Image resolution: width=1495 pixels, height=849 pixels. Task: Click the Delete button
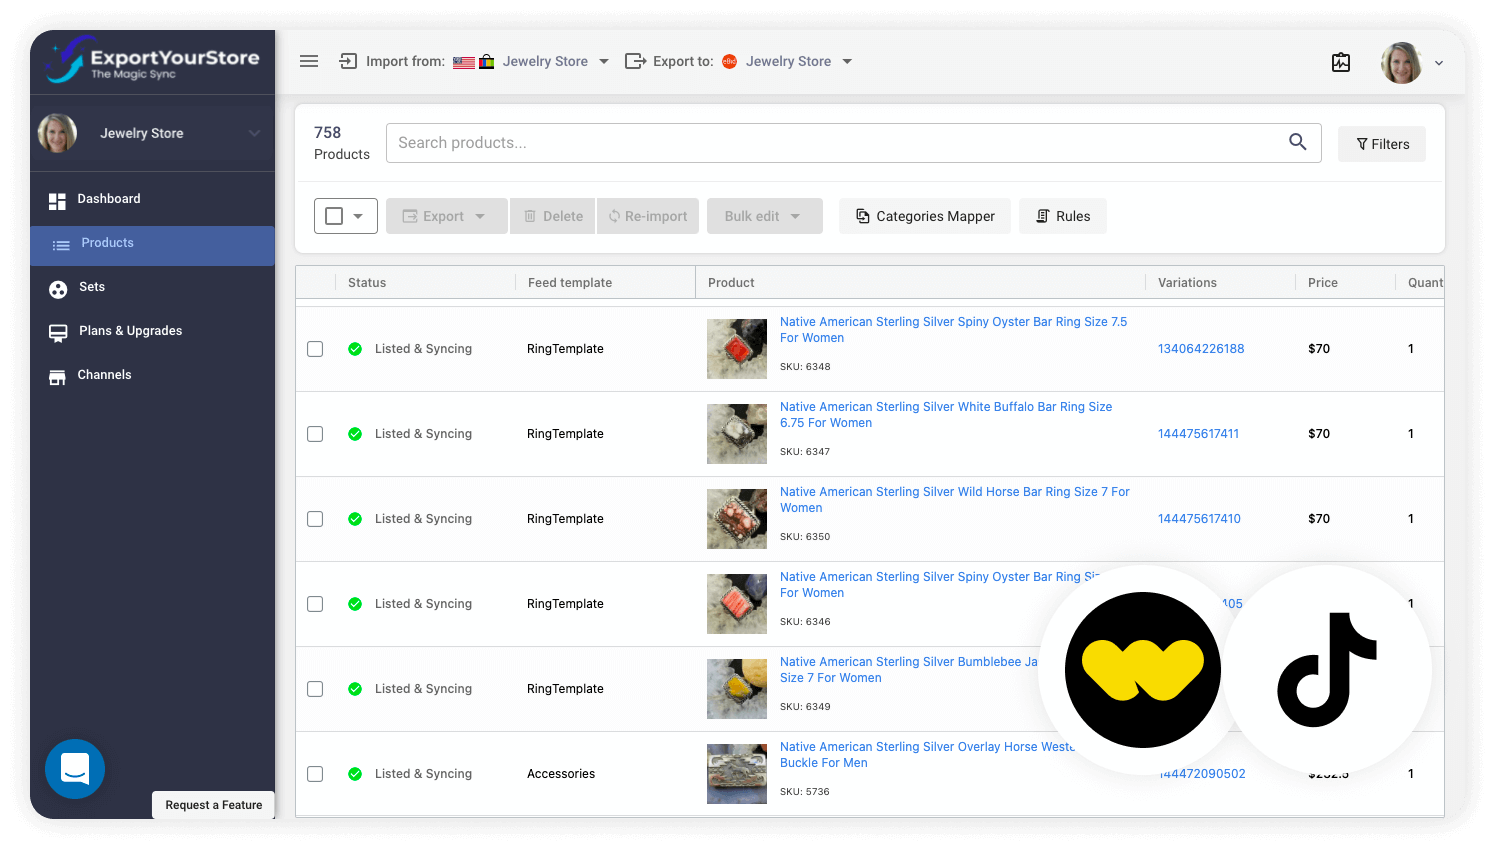pos(553,216)
